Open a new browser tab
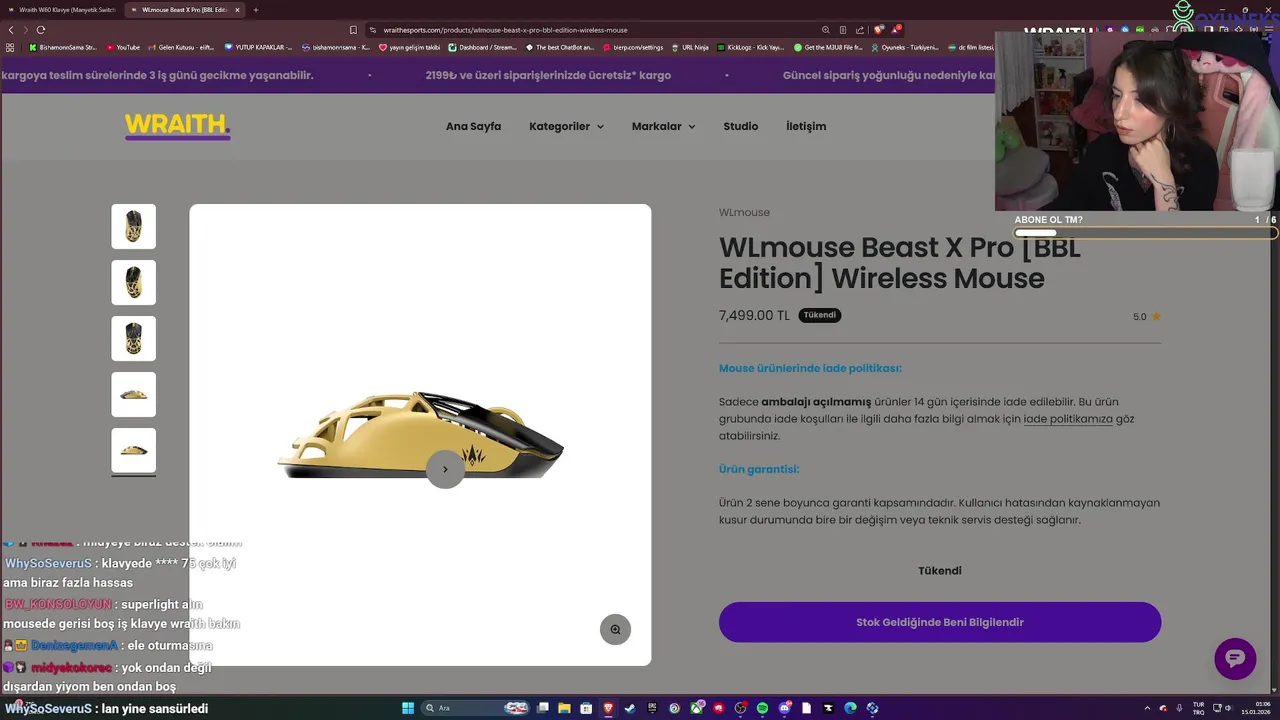The width and height of the screenshot is (1280, 720). [256, 10]
